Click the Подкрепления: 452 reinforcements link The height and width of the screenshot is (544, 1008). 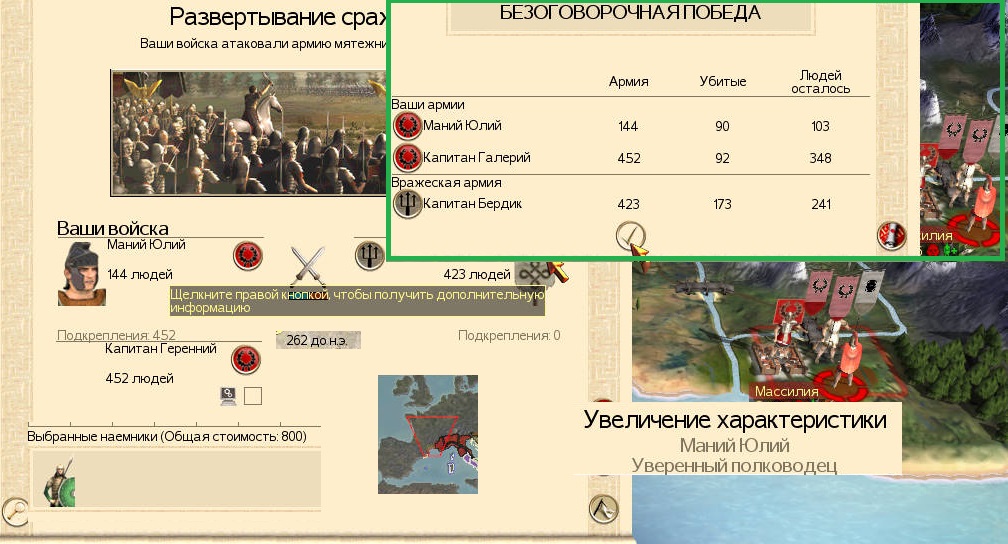(116, 335)
